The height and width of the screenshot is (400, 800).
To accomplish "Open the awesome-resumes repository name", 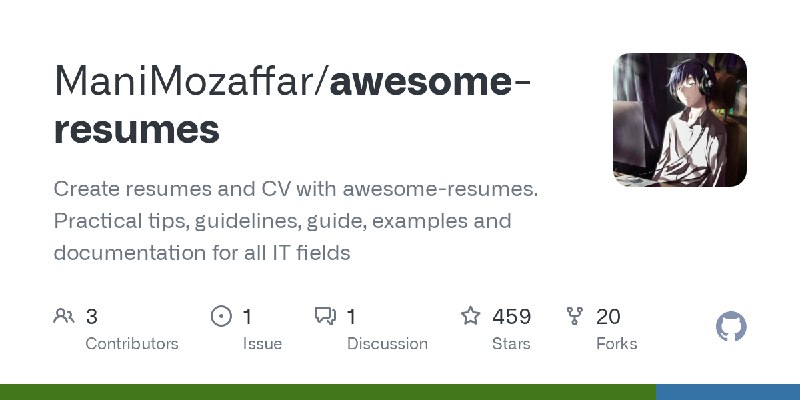I will (292, 105).
